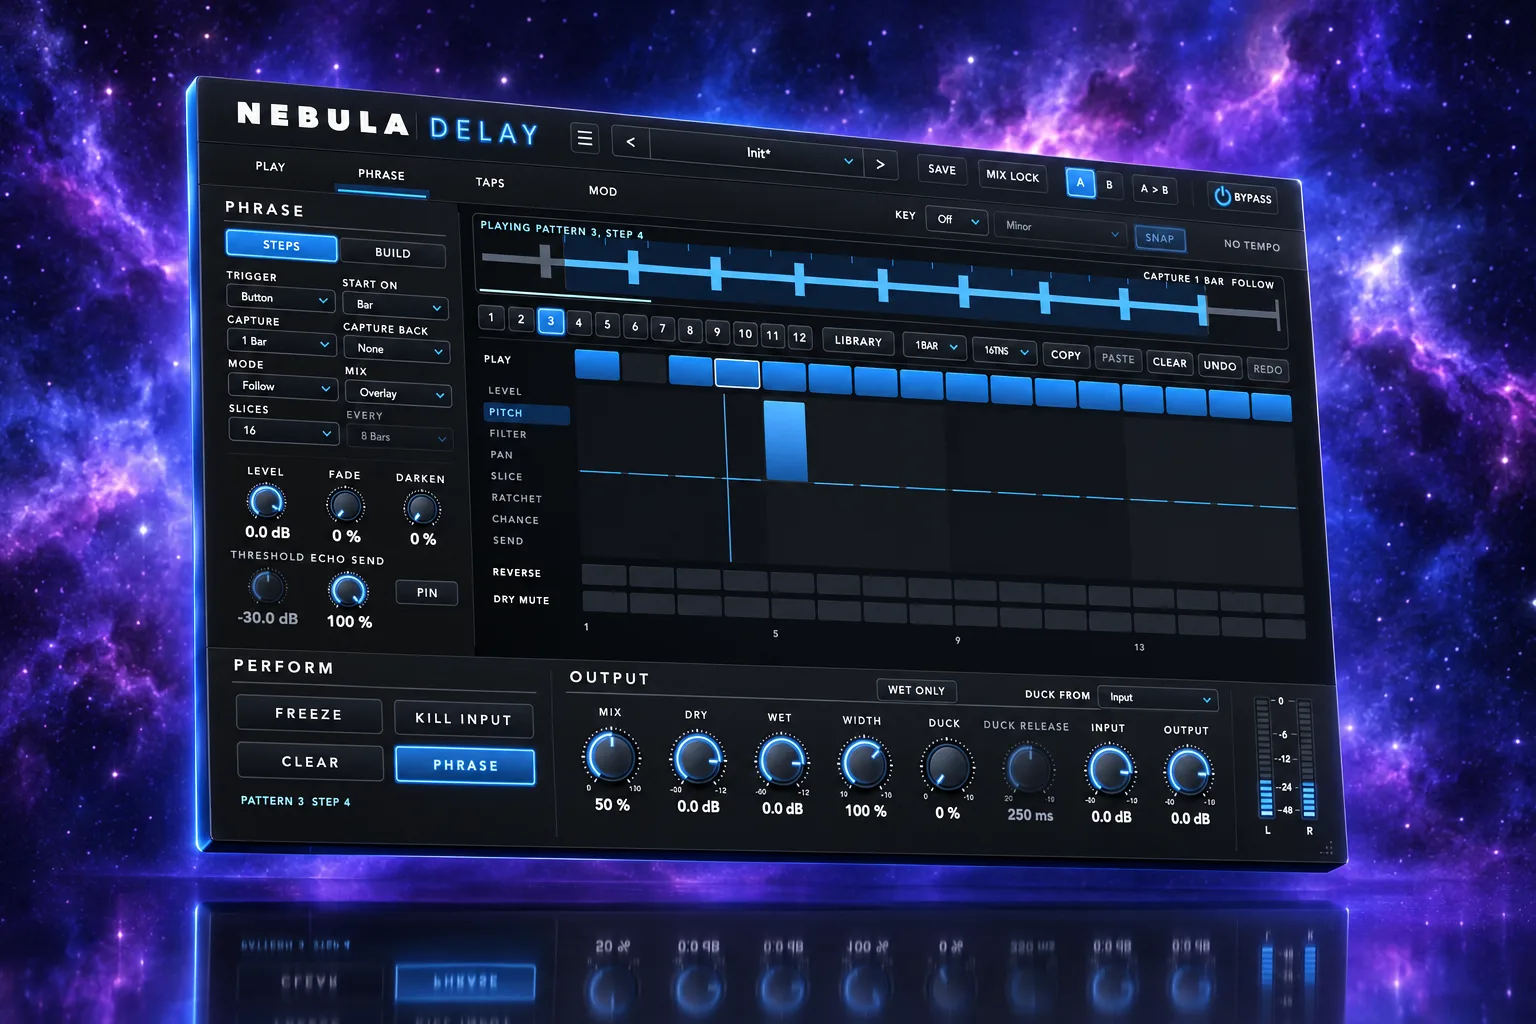
Task: Open the Duck From Input dropdown
Action: 1157,698
